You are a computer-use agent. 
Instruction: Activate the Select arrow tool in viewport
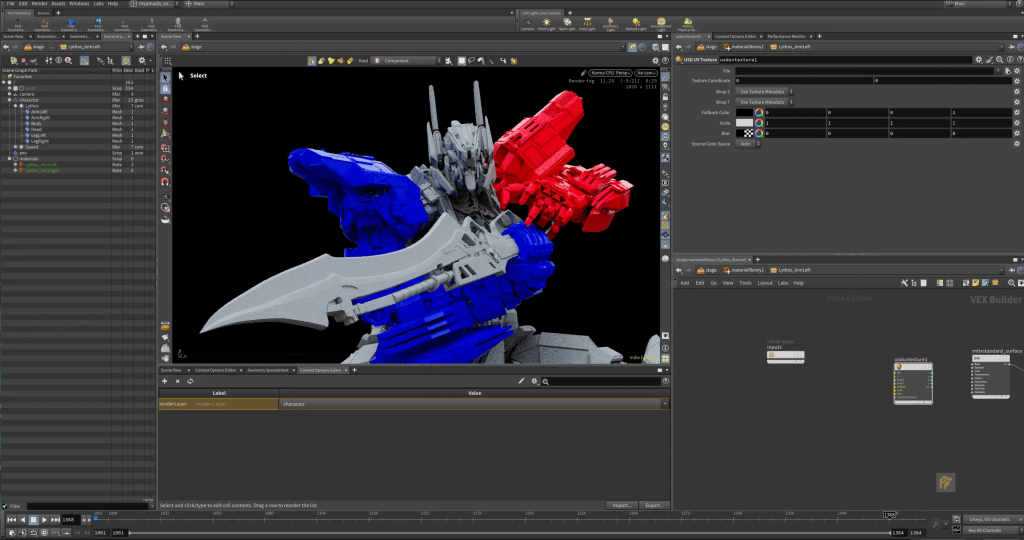pos(165,75)
